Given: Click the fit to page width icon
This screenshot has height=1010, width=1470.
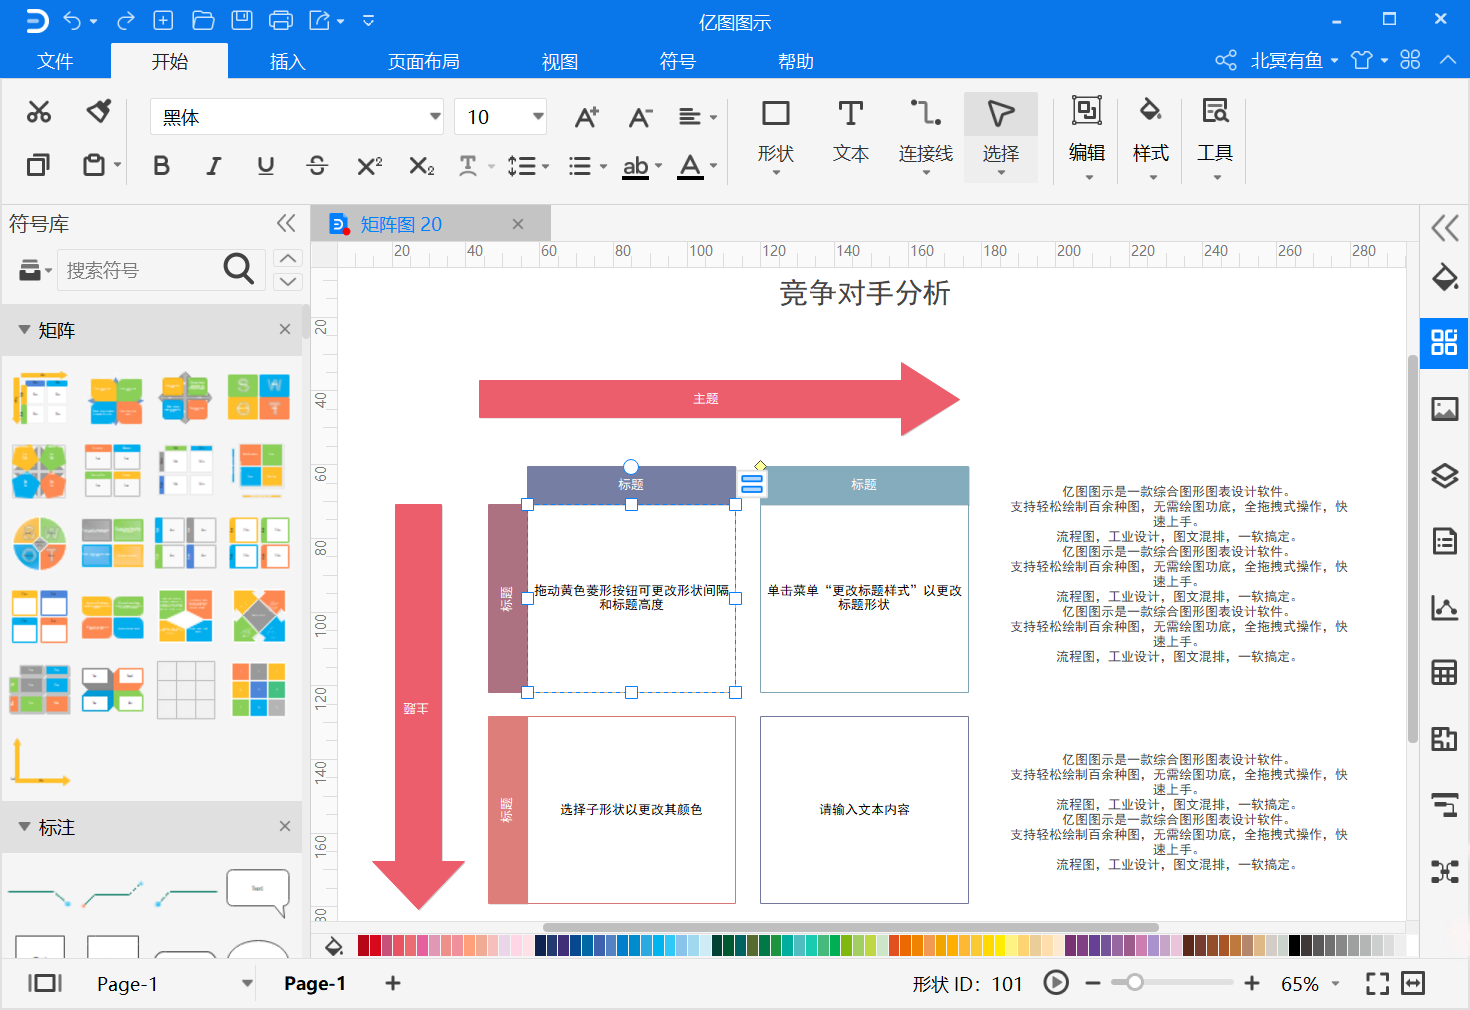Looking at the screenshot, I should coord(1413,983).
